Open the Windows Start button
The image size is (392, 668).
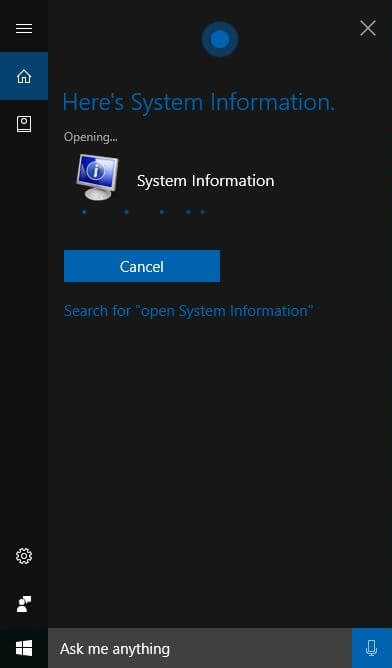point(24,648)
